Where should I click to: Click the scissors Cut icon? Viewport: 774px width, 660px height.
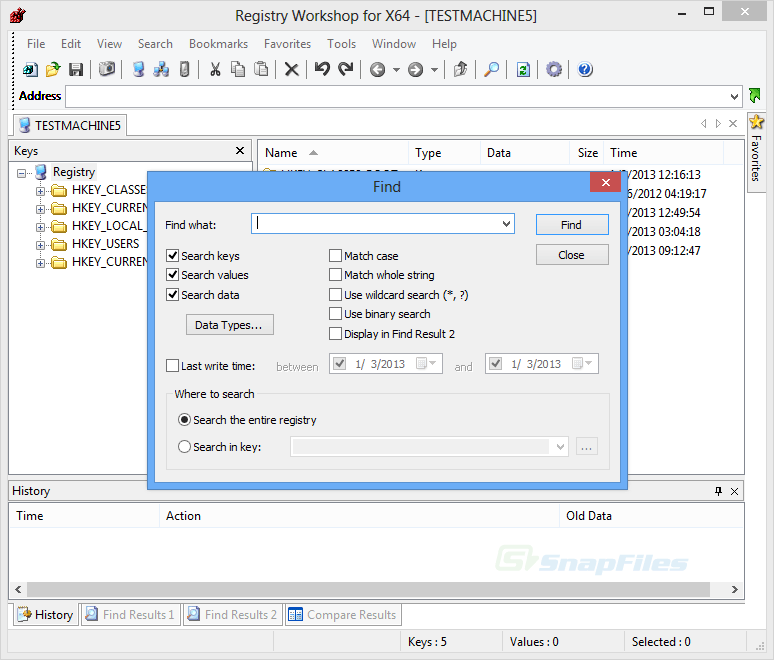pos(215,70)
